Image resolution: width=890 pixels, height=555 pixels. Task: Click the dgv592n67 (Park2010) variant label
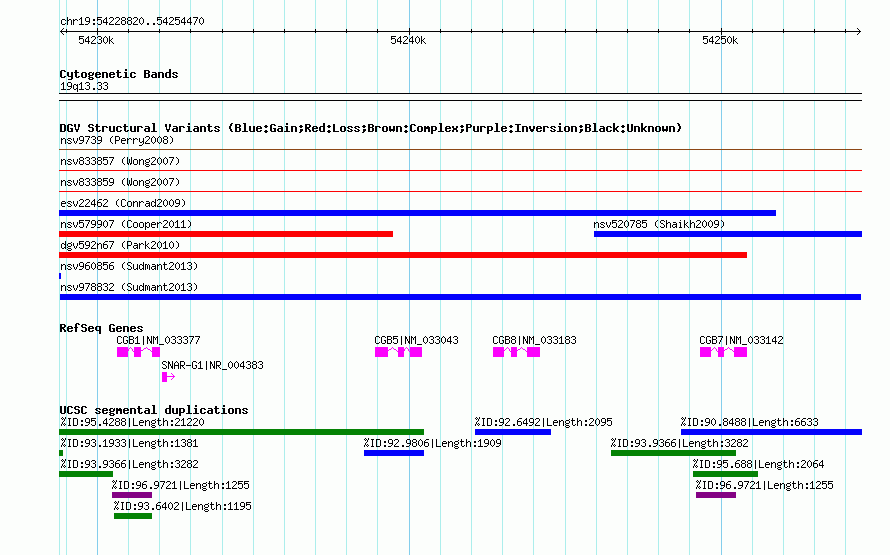pyautogui.click(x=120, y=245)
